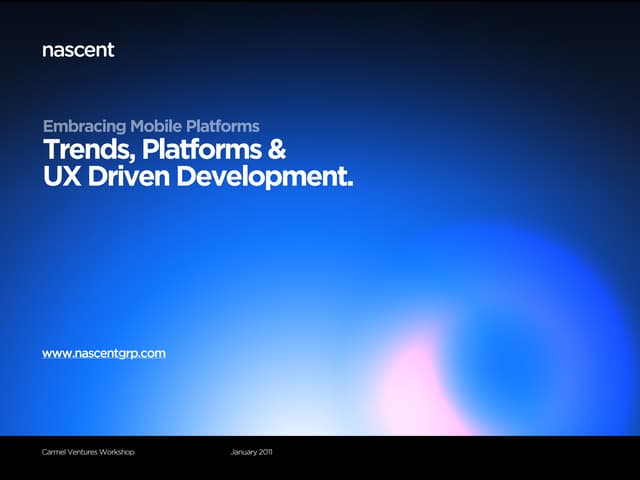The height and width of the screenshot is (480, 640).
Task: Select the Embracing Mobile Platforms subtitle
Action: pos(151,127)
